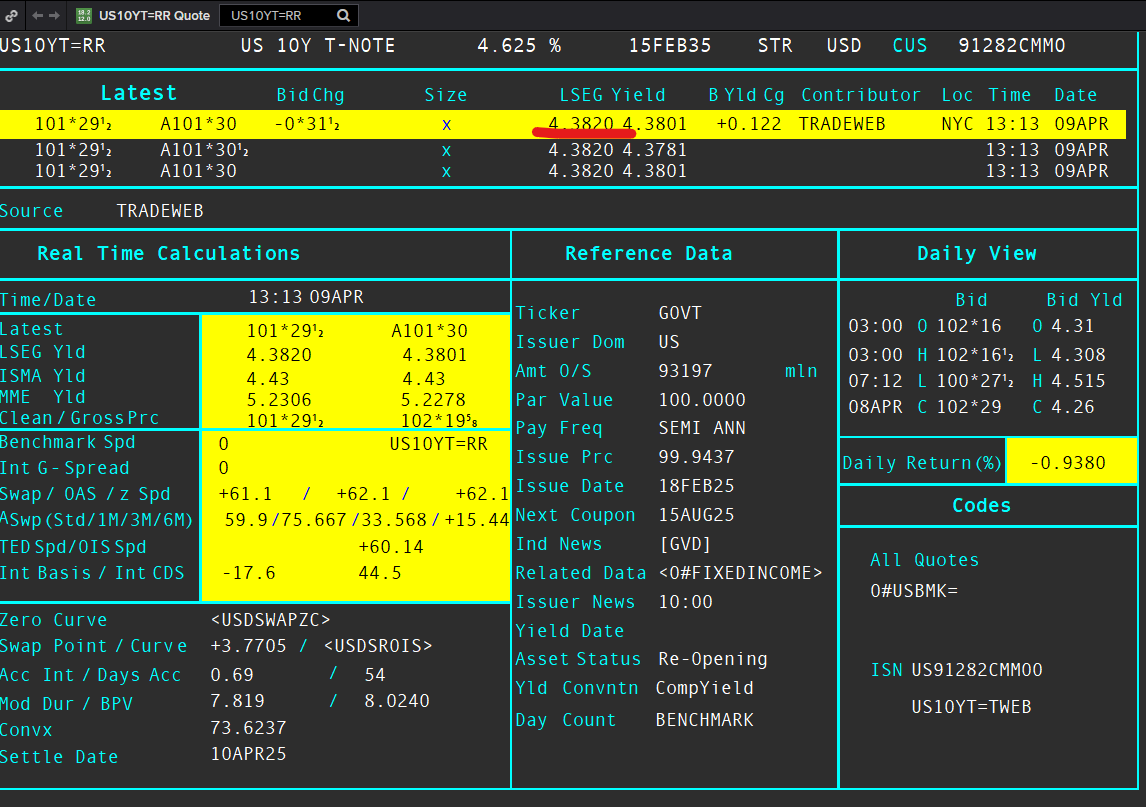Viewport: 1146px width, 807px height.
Task: Go back with the left arrow icon
Action: pyautogui.click(x=37, y=15)
